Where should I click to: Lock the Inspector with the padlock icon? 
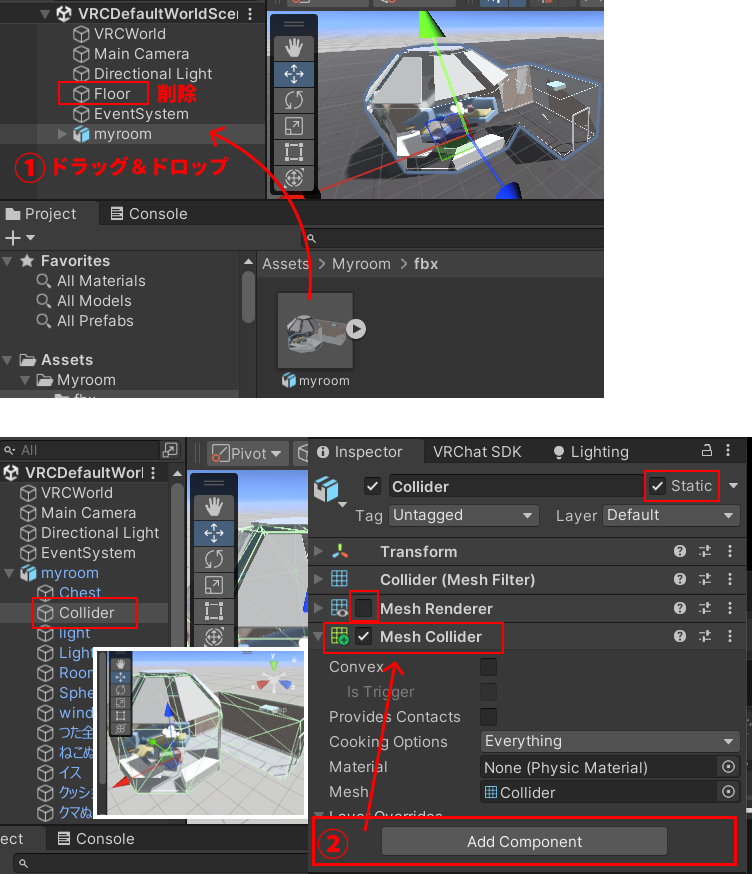click(707, 451)
